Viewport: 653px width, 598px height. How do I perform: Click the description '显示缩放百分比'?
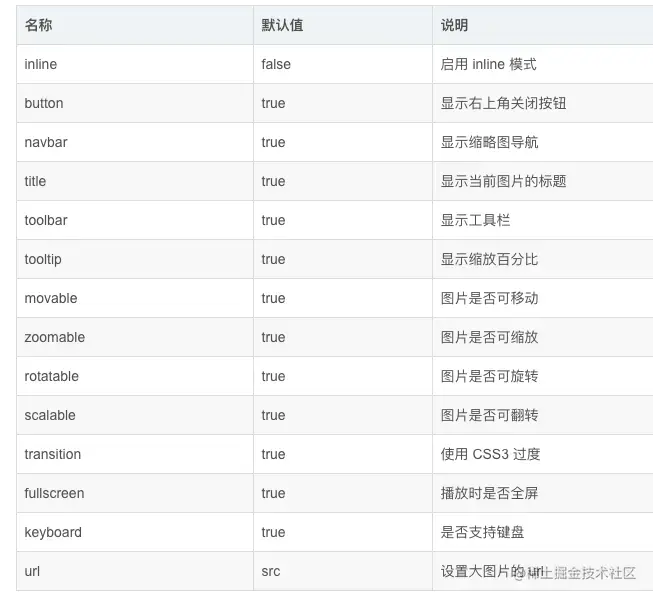pyautogui.click(x=489, y=259)
